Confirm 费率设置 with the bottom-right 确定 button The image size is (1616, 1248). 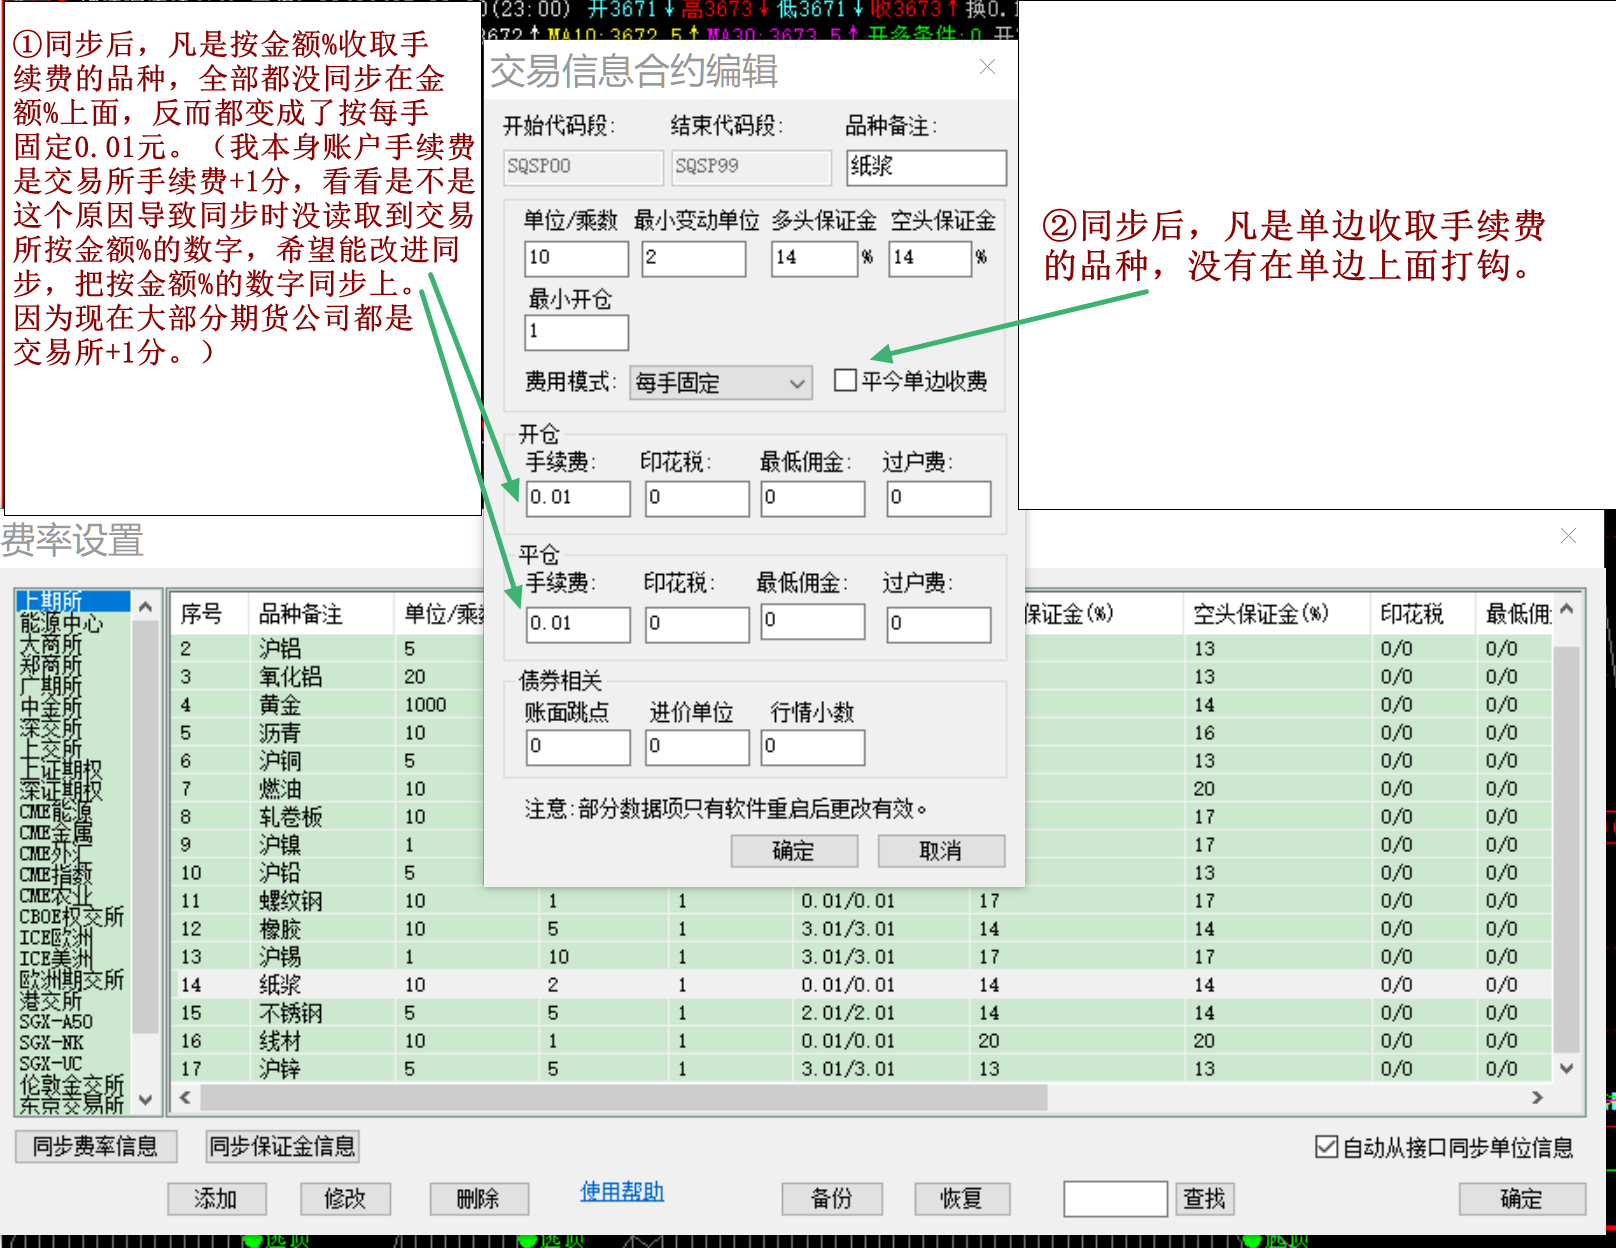coord(1522,1198)
